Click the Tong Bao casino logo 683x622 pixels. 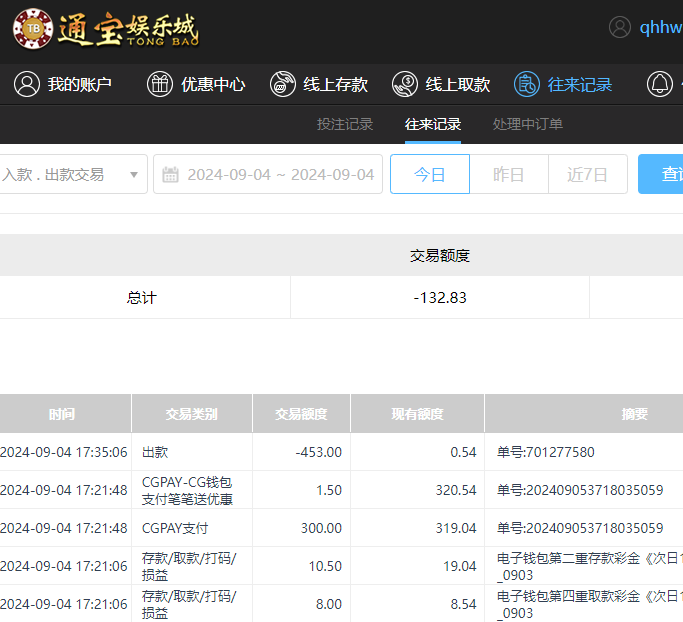(105, 29)
